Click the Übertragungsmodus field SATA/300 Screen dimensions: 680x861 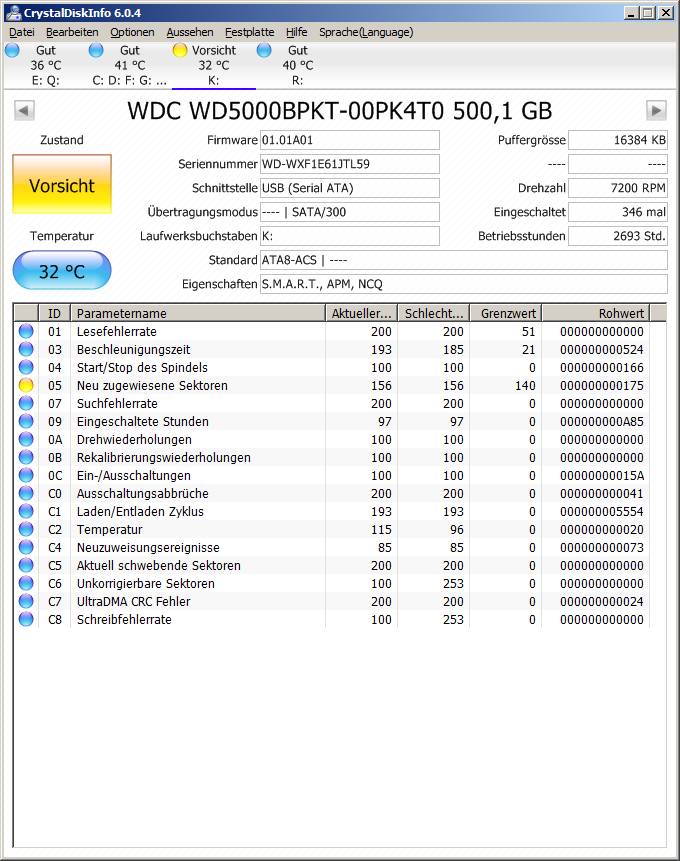[349, 212]
